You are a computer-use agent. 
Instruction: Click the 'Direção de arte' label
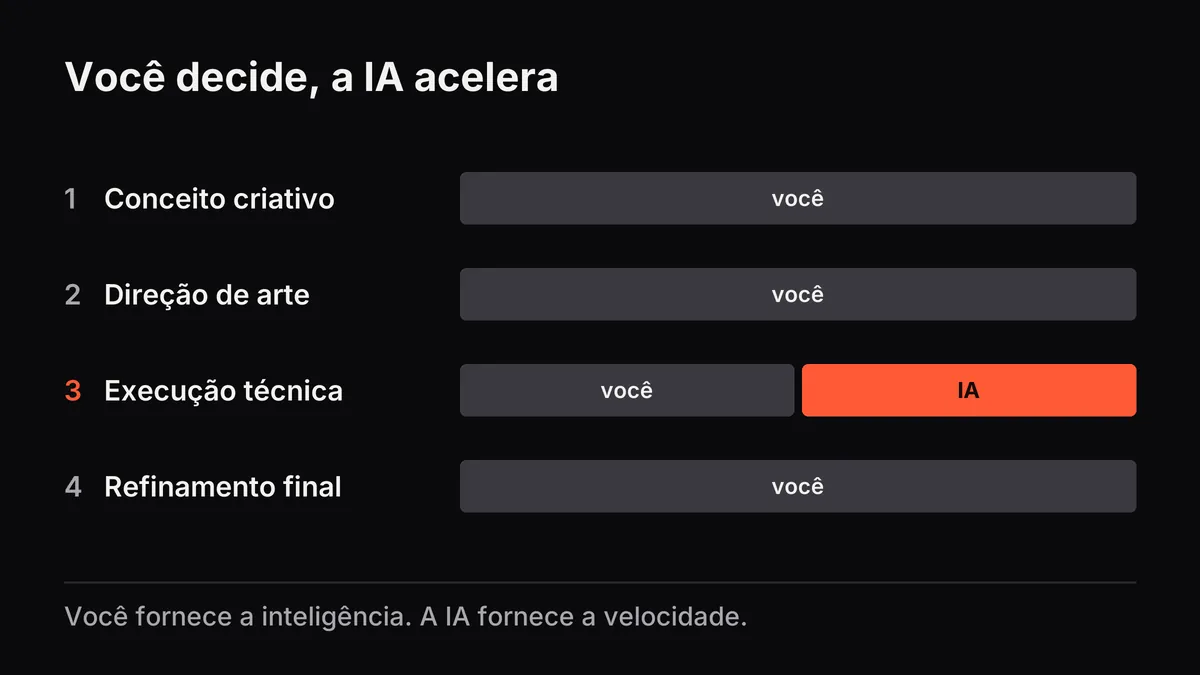pyautogui.click(x=207, y=295)
